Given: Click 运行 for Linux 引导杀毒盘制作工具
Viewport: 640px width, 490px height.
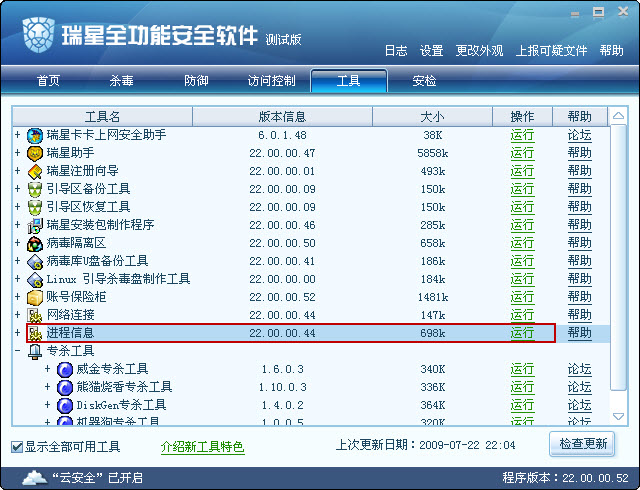Looking at the screenshot, I should point(522,279).
